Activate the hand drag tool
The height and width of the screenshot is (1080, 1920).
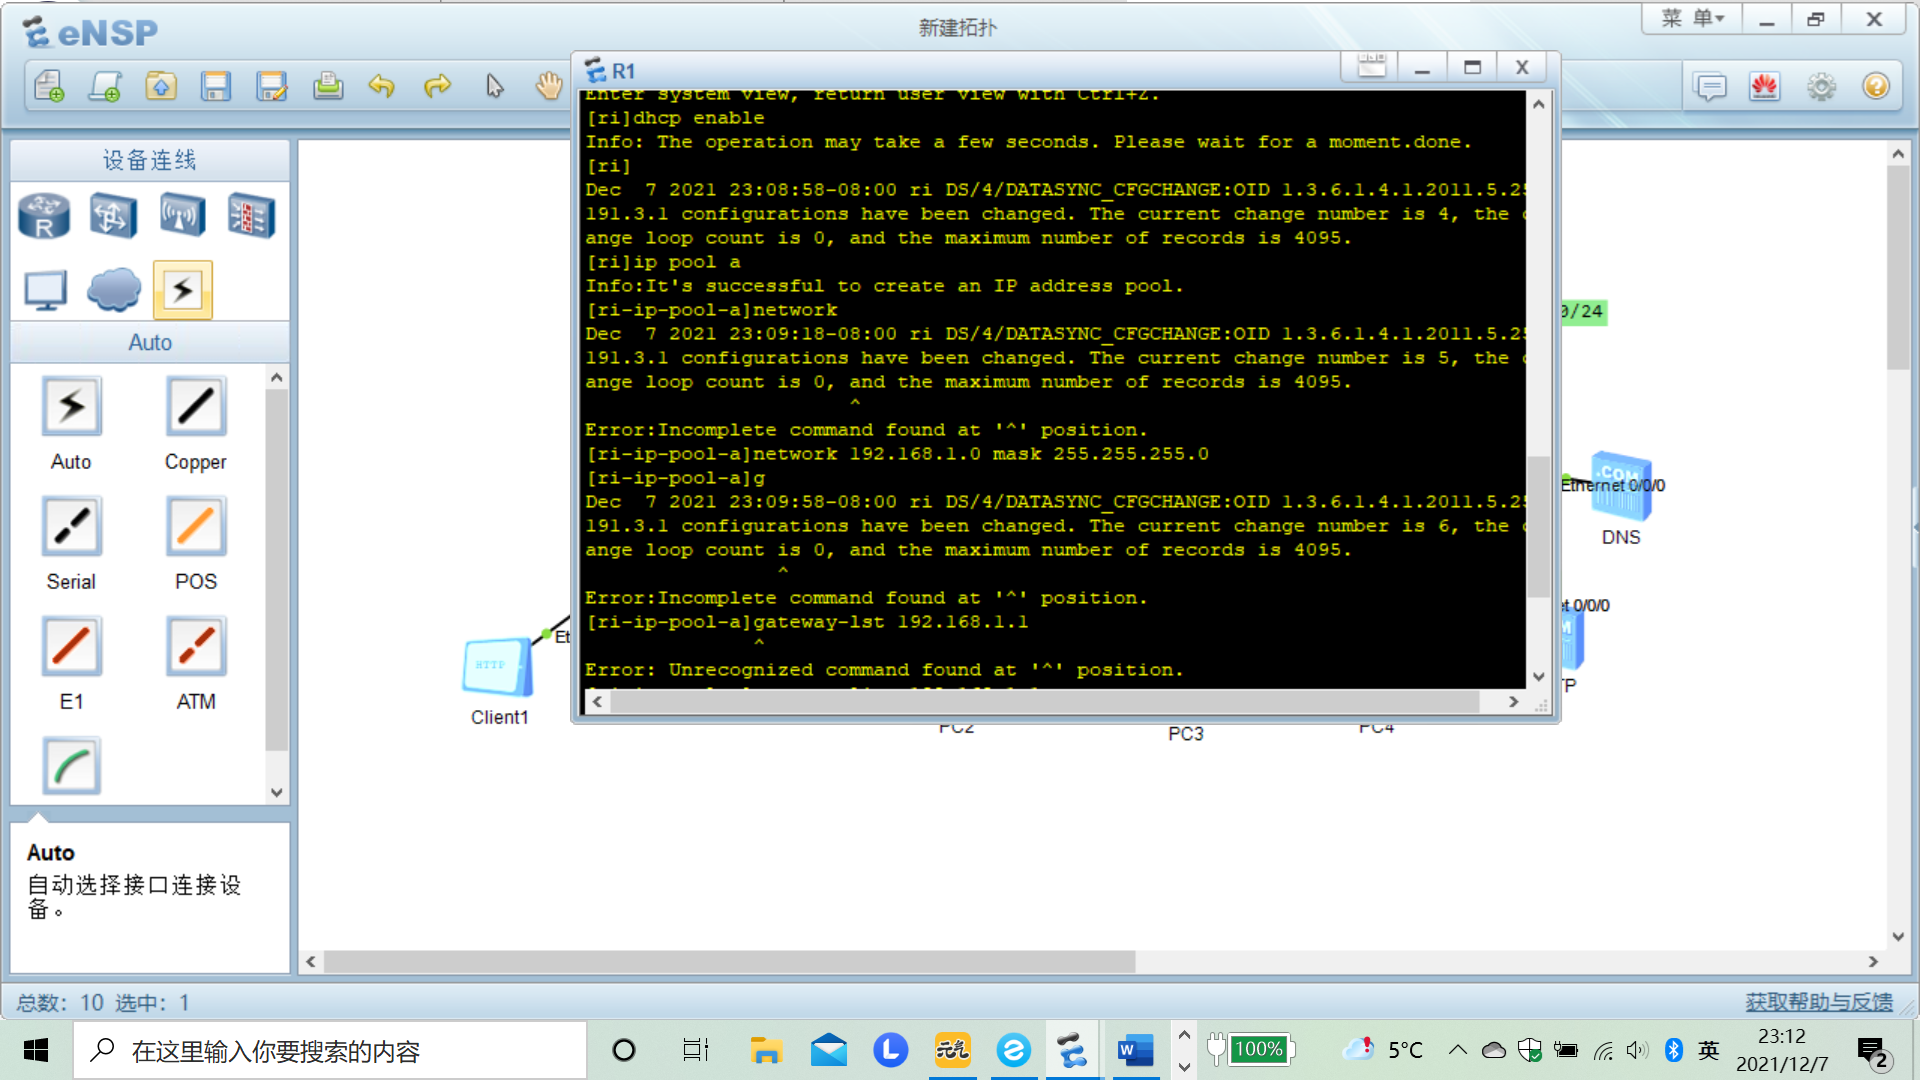coord(548,87)
